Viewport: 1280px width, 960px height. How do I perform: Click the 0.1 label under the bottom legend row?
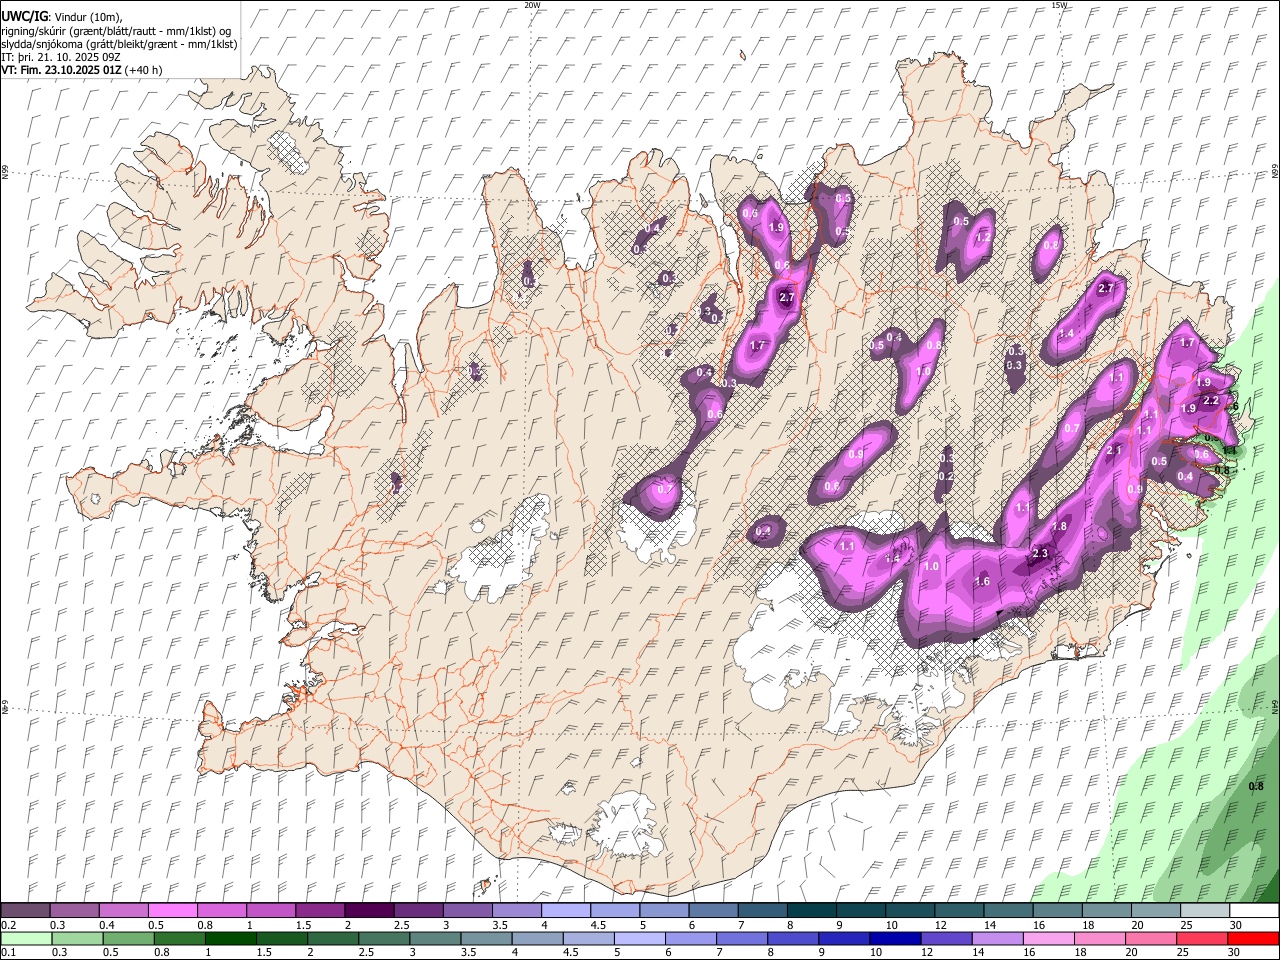[x=8, y=952]
